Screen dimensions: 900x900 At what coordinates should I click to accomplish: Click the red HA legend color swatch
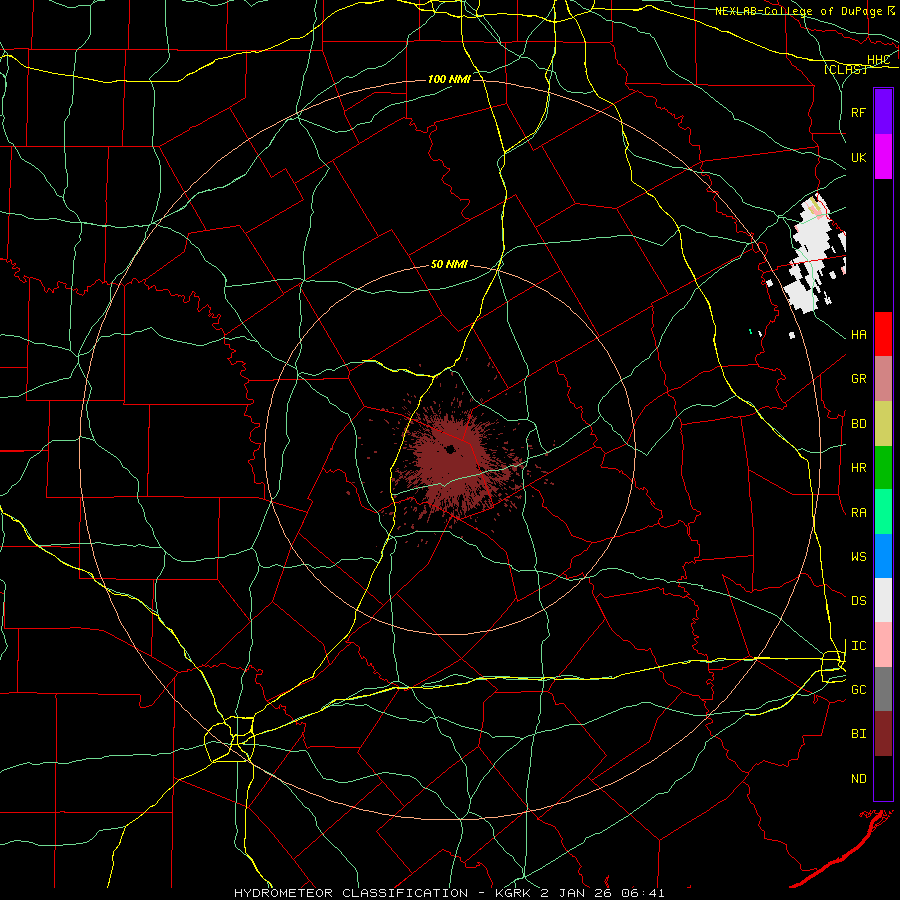[x=883, y=334]
